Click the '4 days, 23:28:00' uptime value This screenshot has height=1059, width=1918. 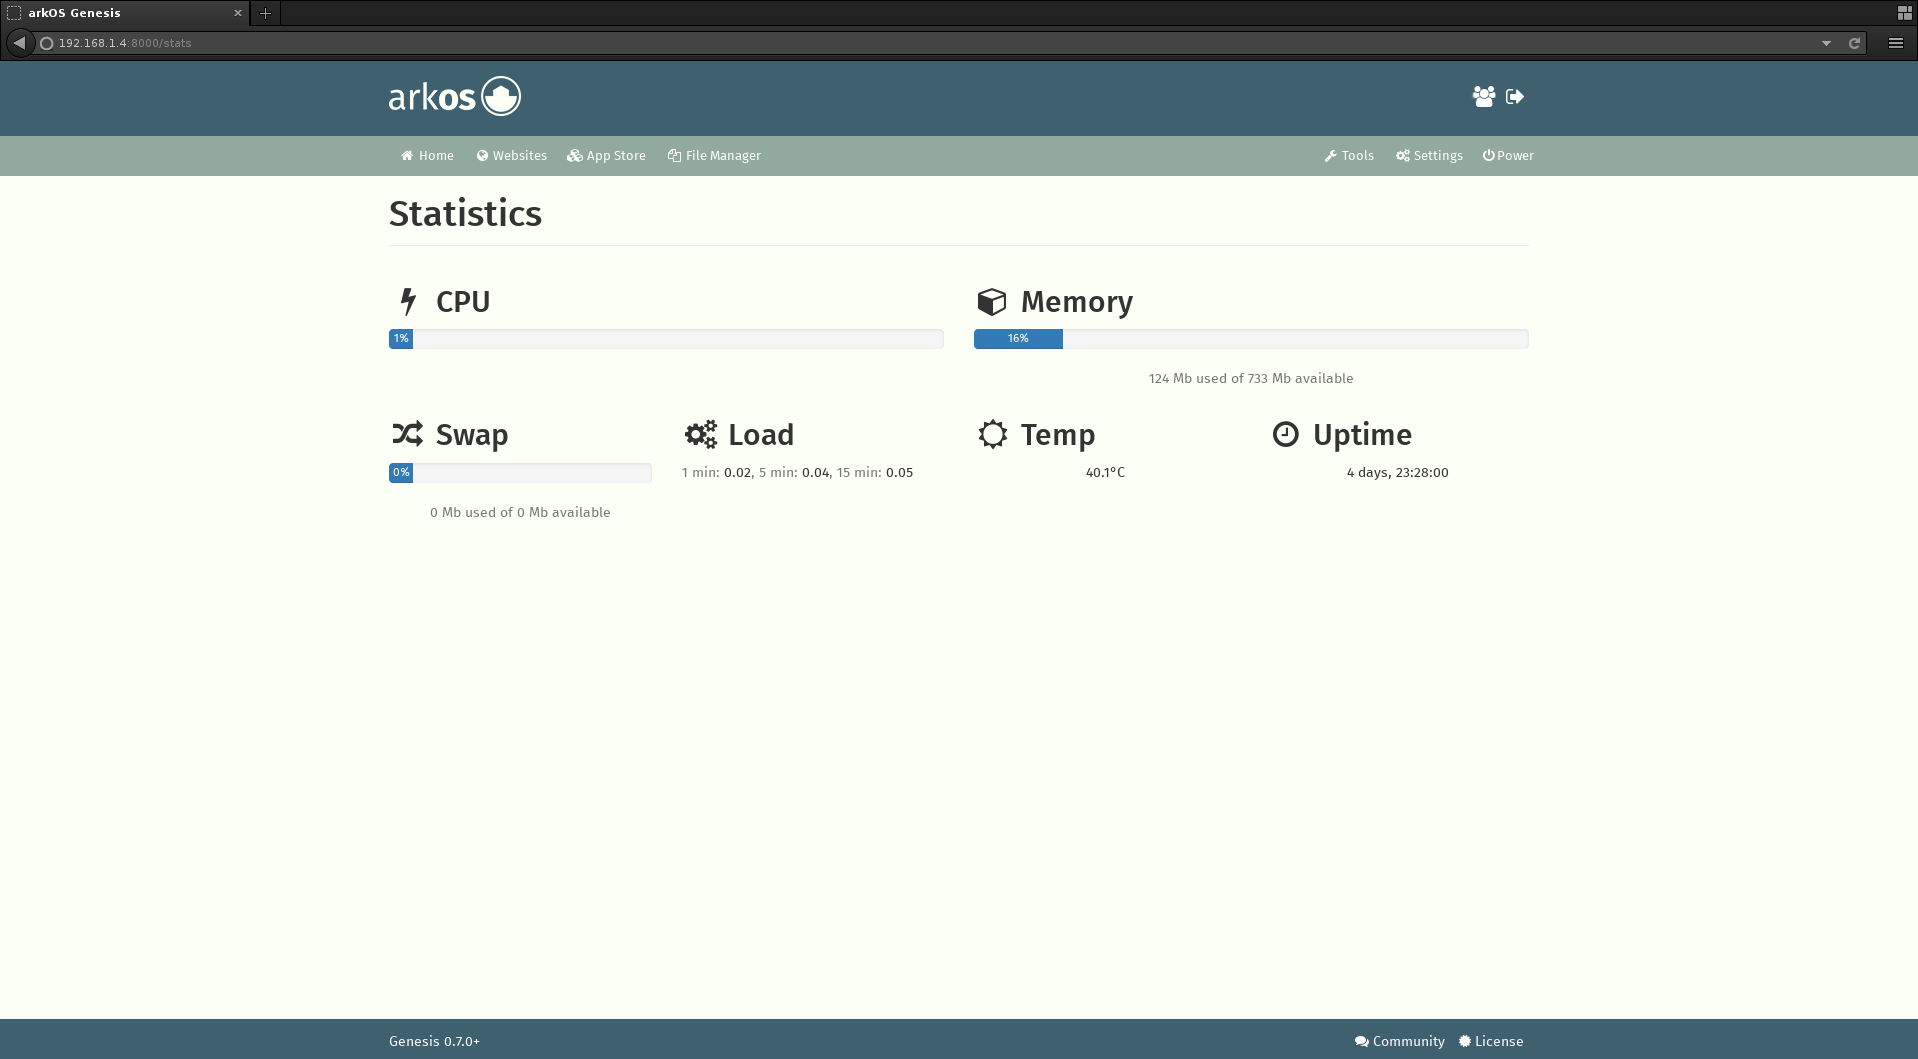1397,473
